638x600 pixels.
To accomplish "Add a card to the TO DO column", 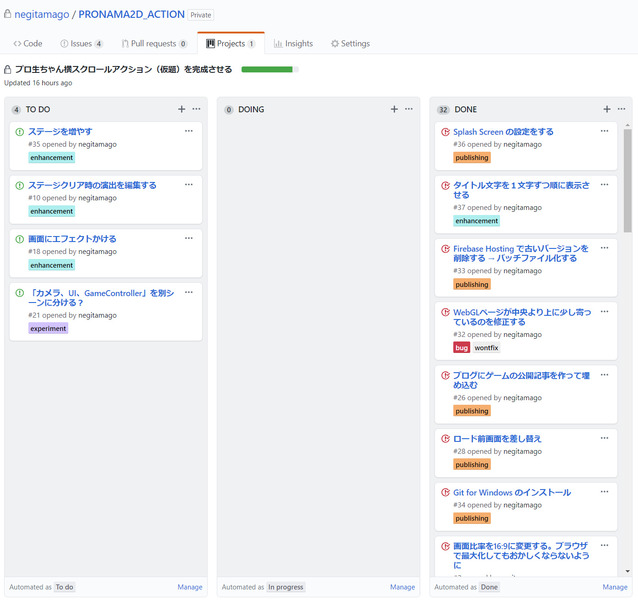I will (x=181, y=109).
